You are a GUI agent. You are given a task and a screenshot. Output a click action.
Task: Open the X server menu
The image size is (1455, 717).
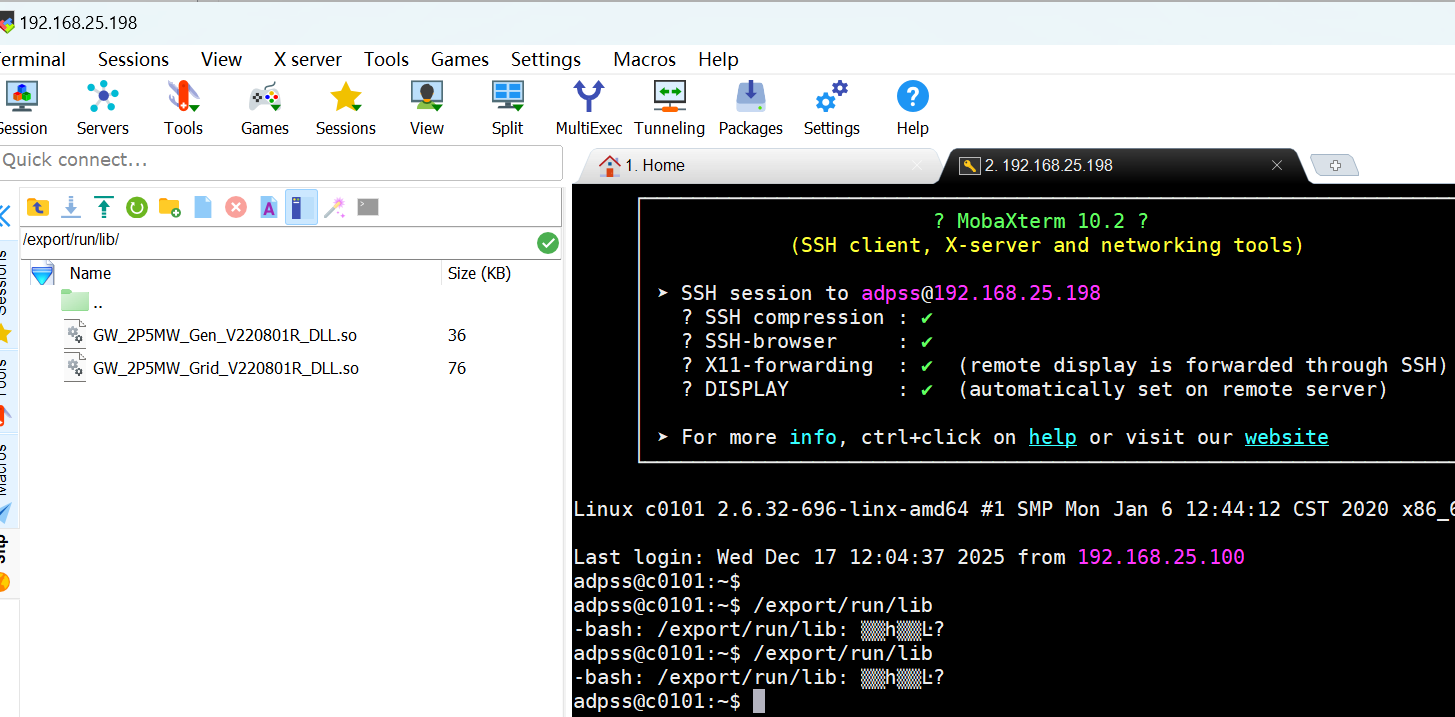click(x=307, y=59)
